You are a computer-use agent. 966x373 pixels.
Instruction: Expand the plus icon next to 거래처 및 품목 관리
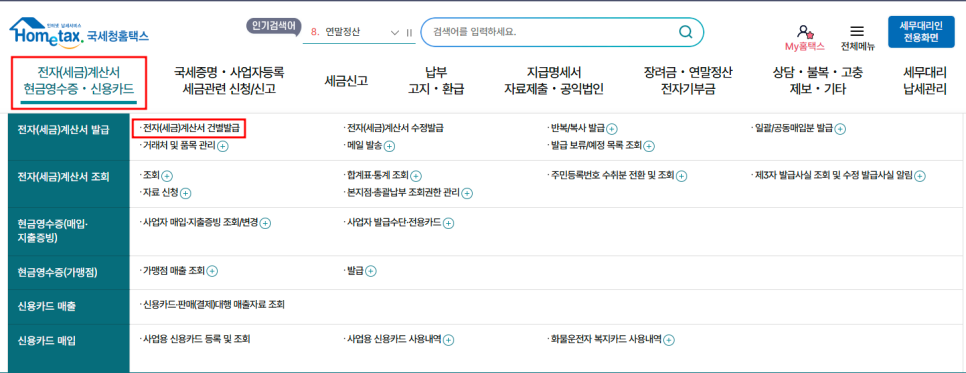tap(223, 146)
